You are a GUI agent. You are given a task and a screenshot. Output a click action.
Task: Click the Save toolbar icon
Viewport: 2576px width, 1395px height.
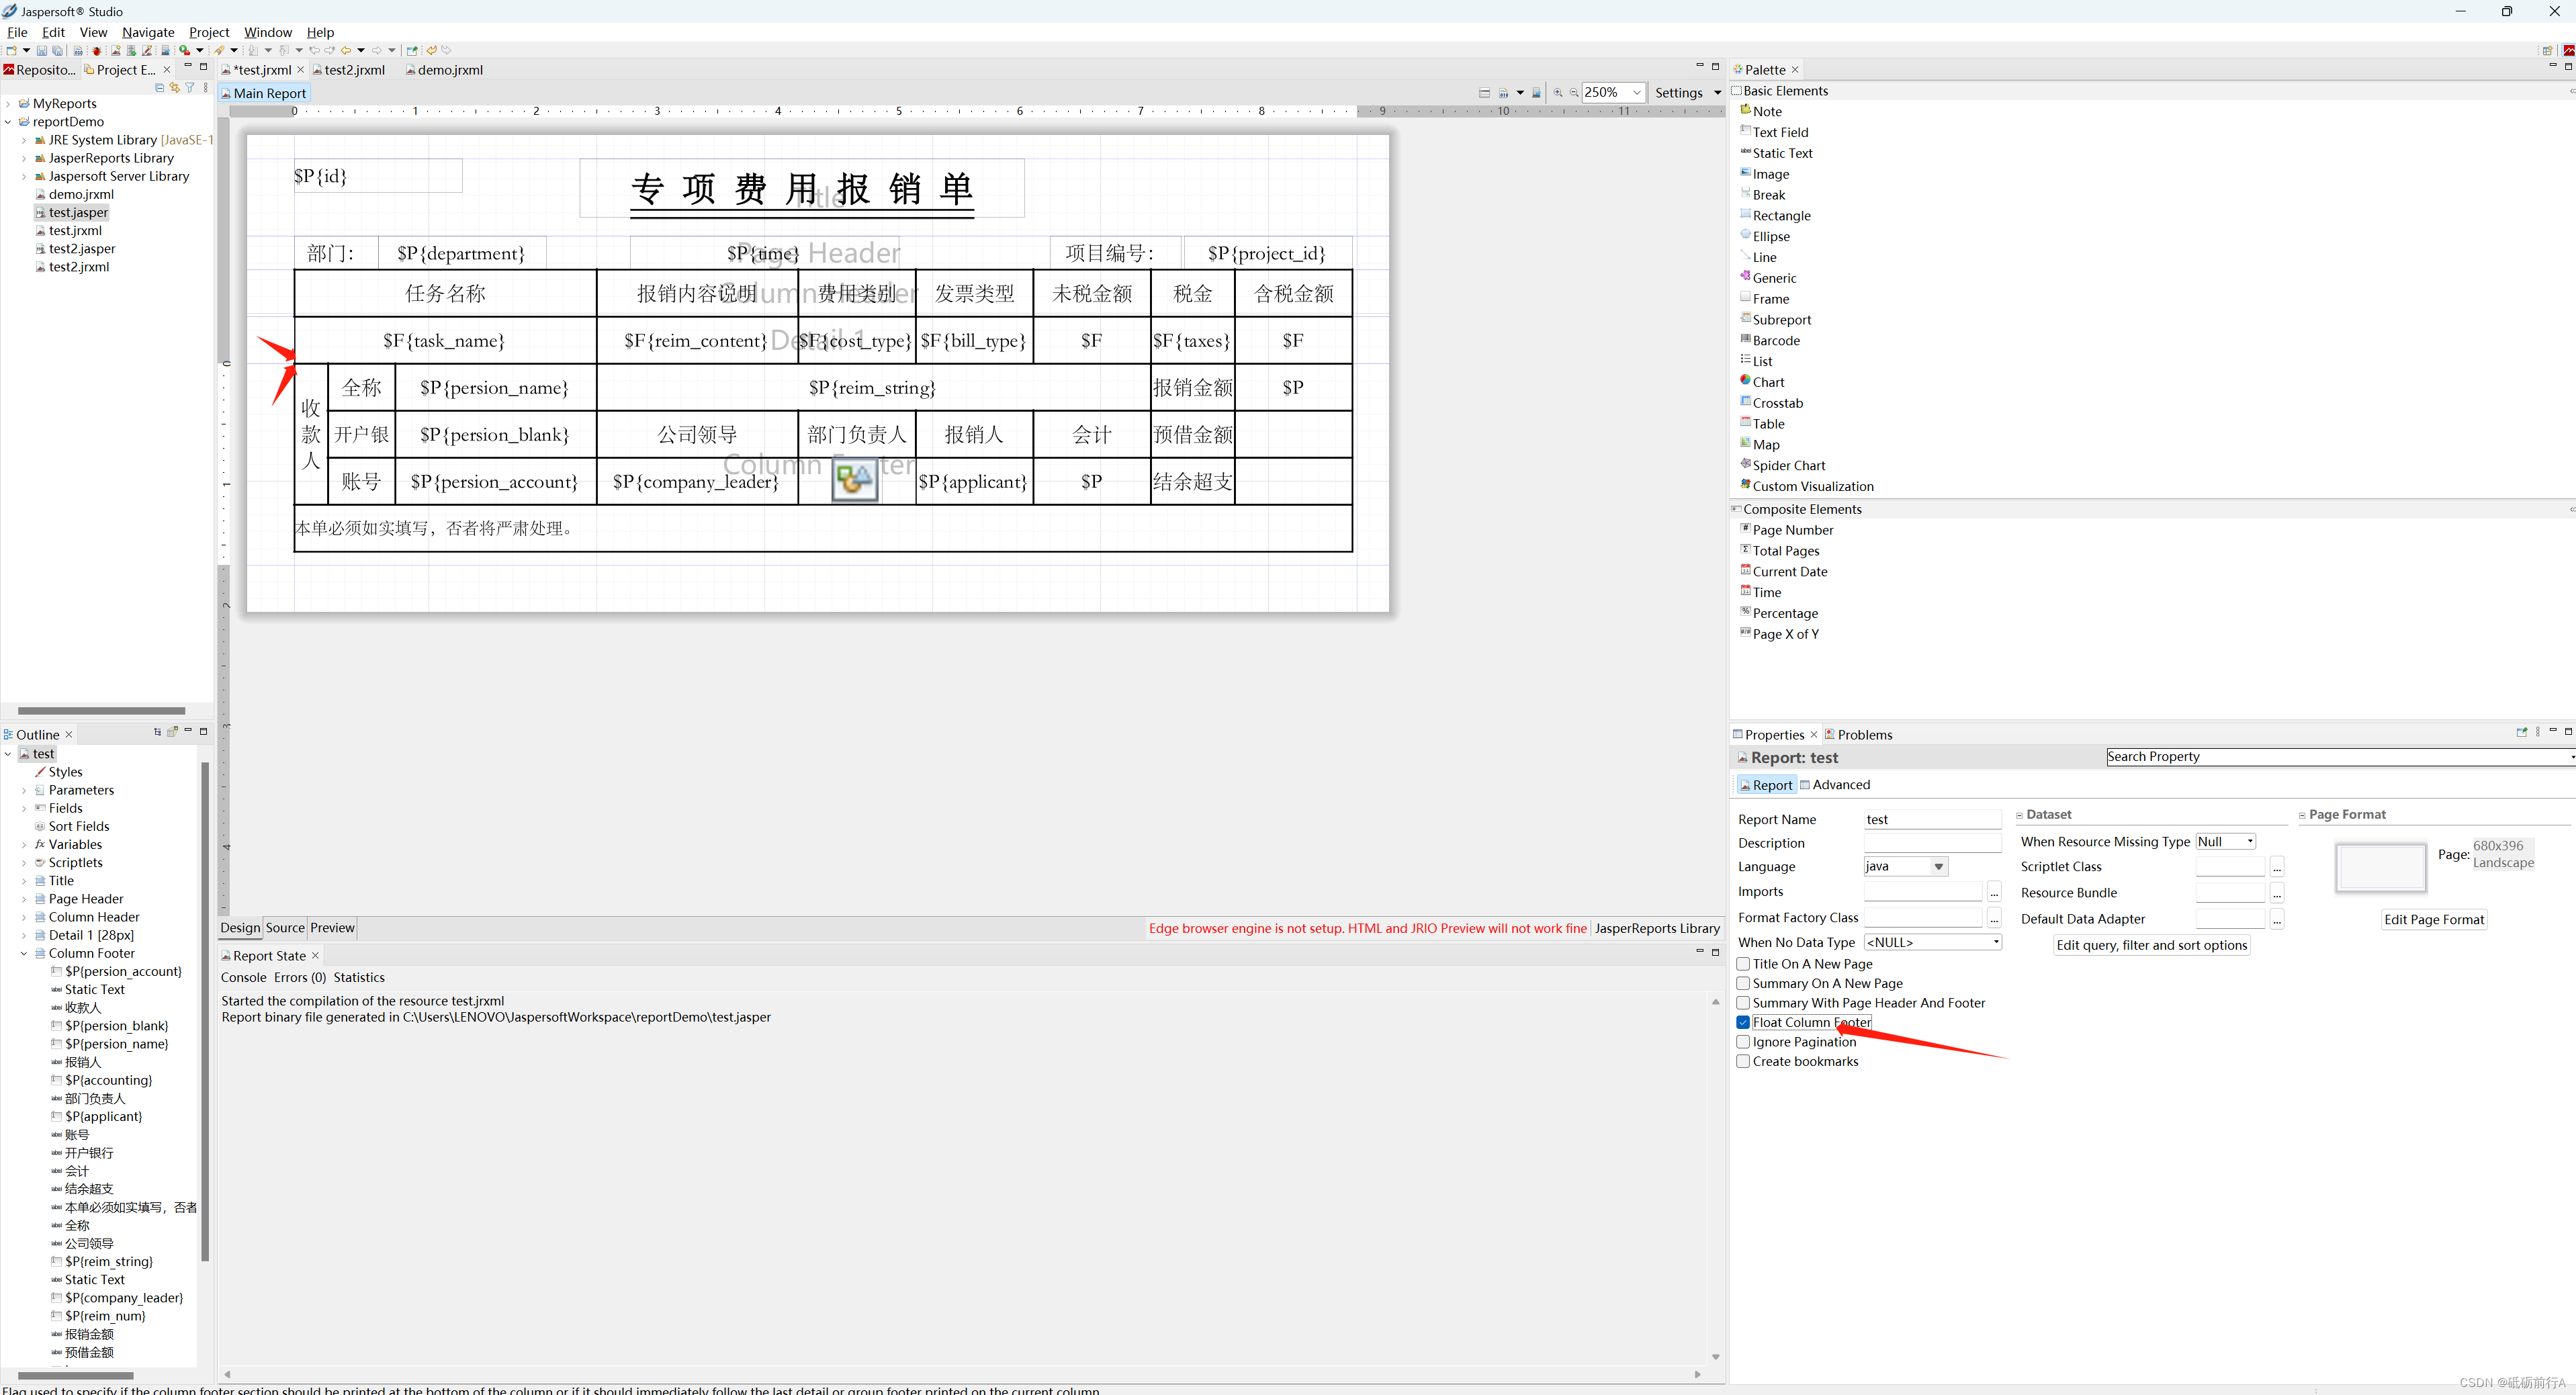42,51
